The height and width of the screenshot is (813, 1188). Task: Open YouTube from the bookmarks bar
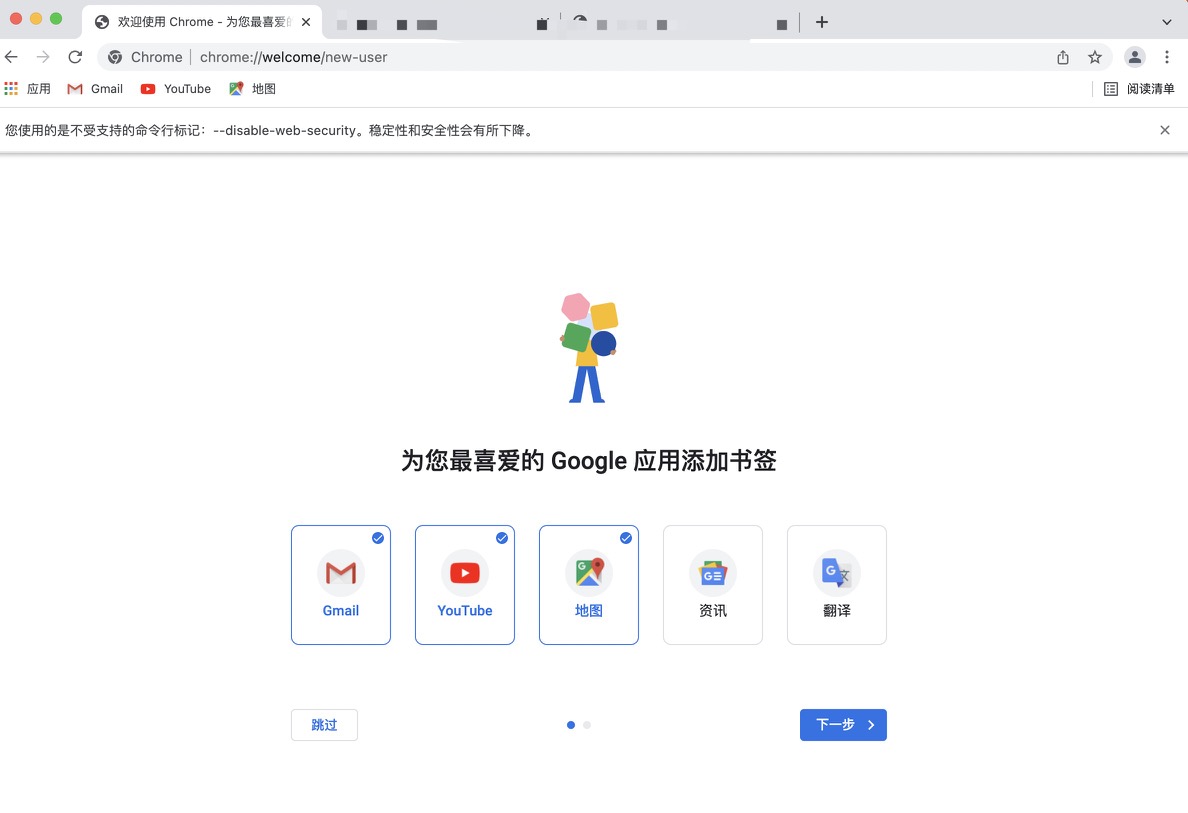(x=175, y=88)
